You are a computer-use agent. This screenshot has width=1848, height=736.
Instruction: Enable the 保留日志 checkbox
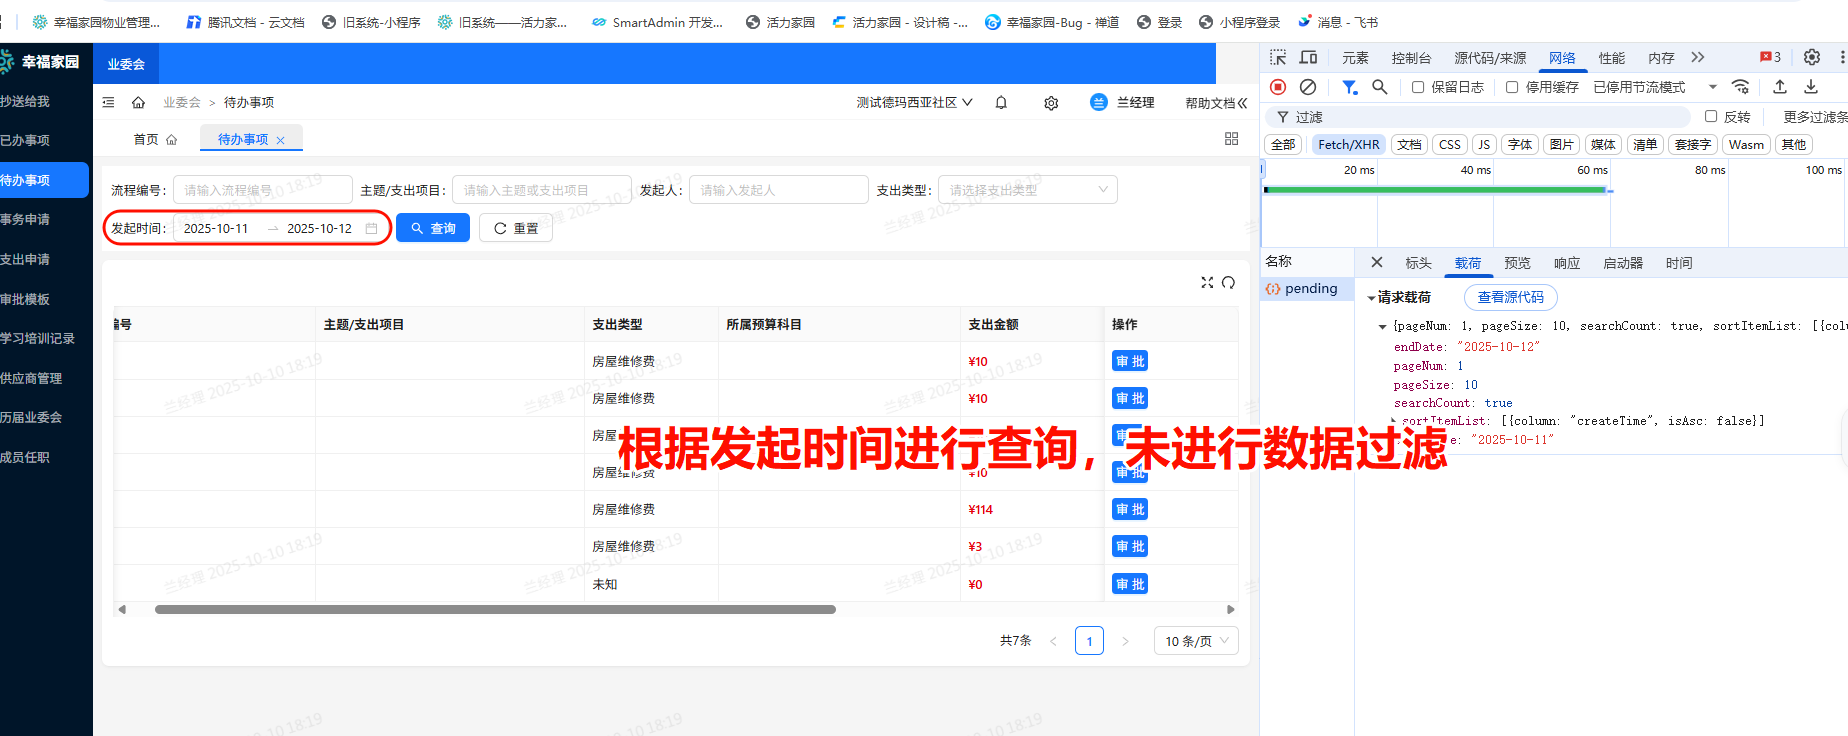coord(1418,87)
